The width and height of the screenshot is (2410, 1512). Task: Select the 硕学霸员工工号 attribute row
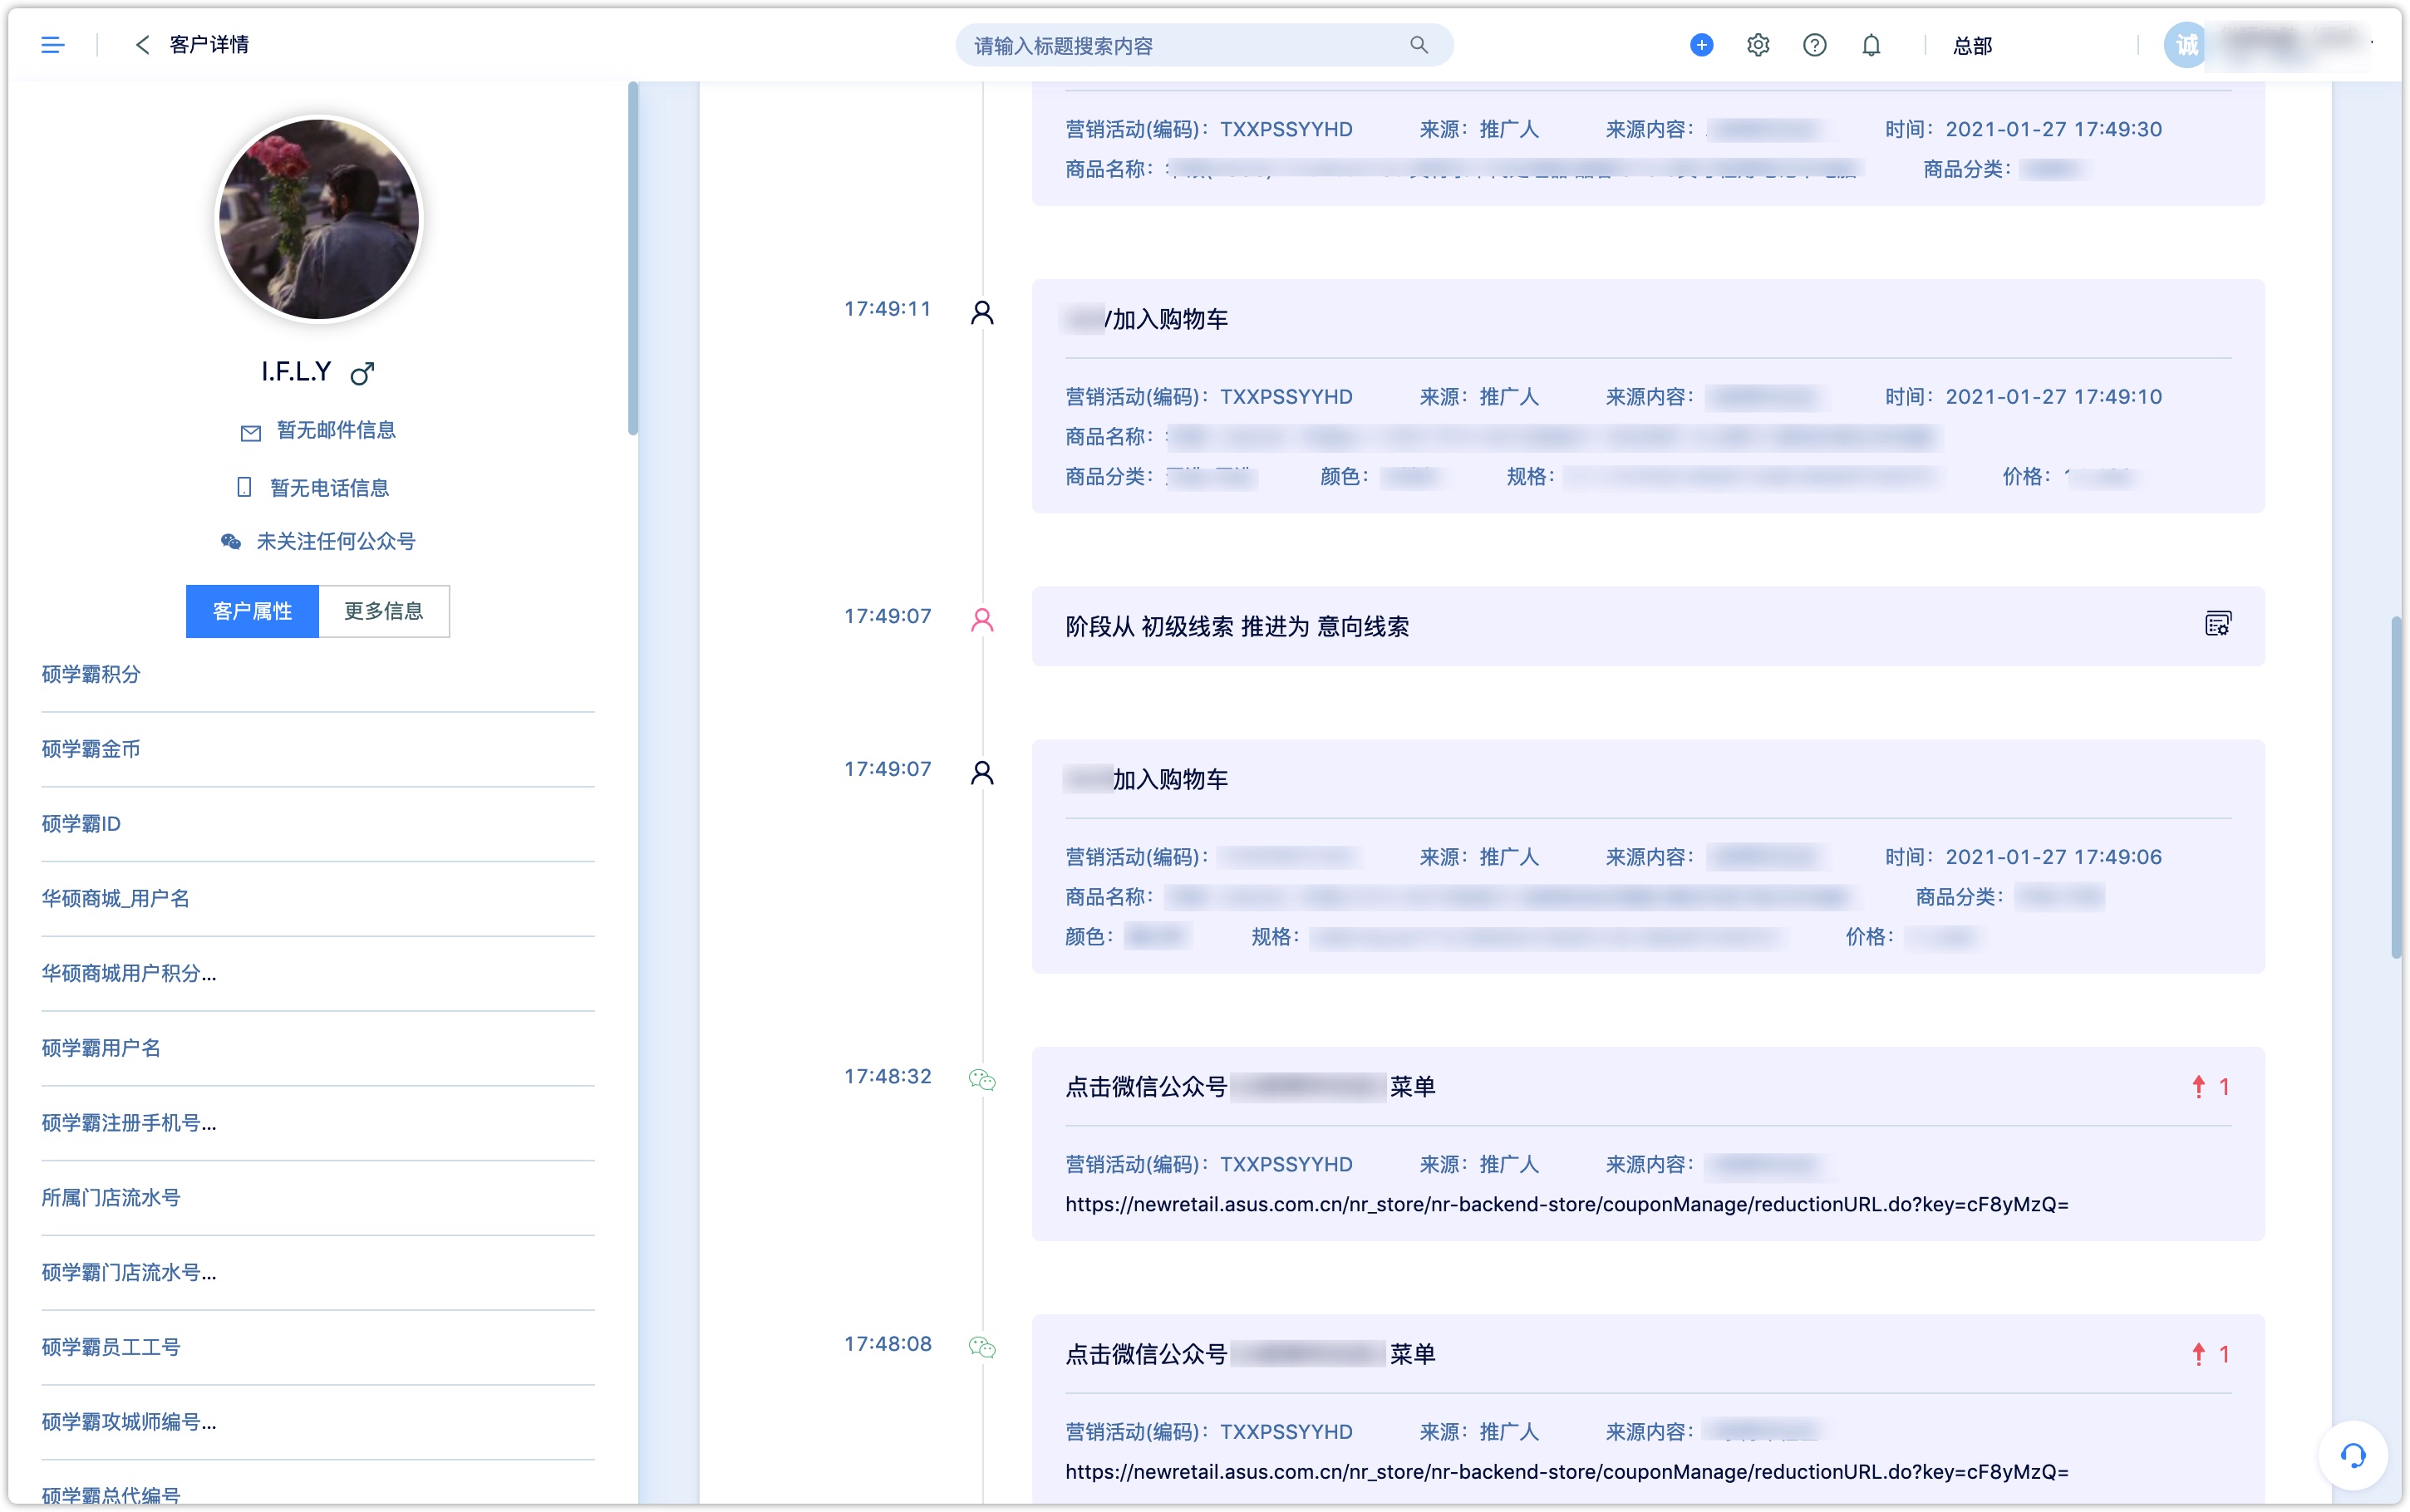tap(318, 1347)
